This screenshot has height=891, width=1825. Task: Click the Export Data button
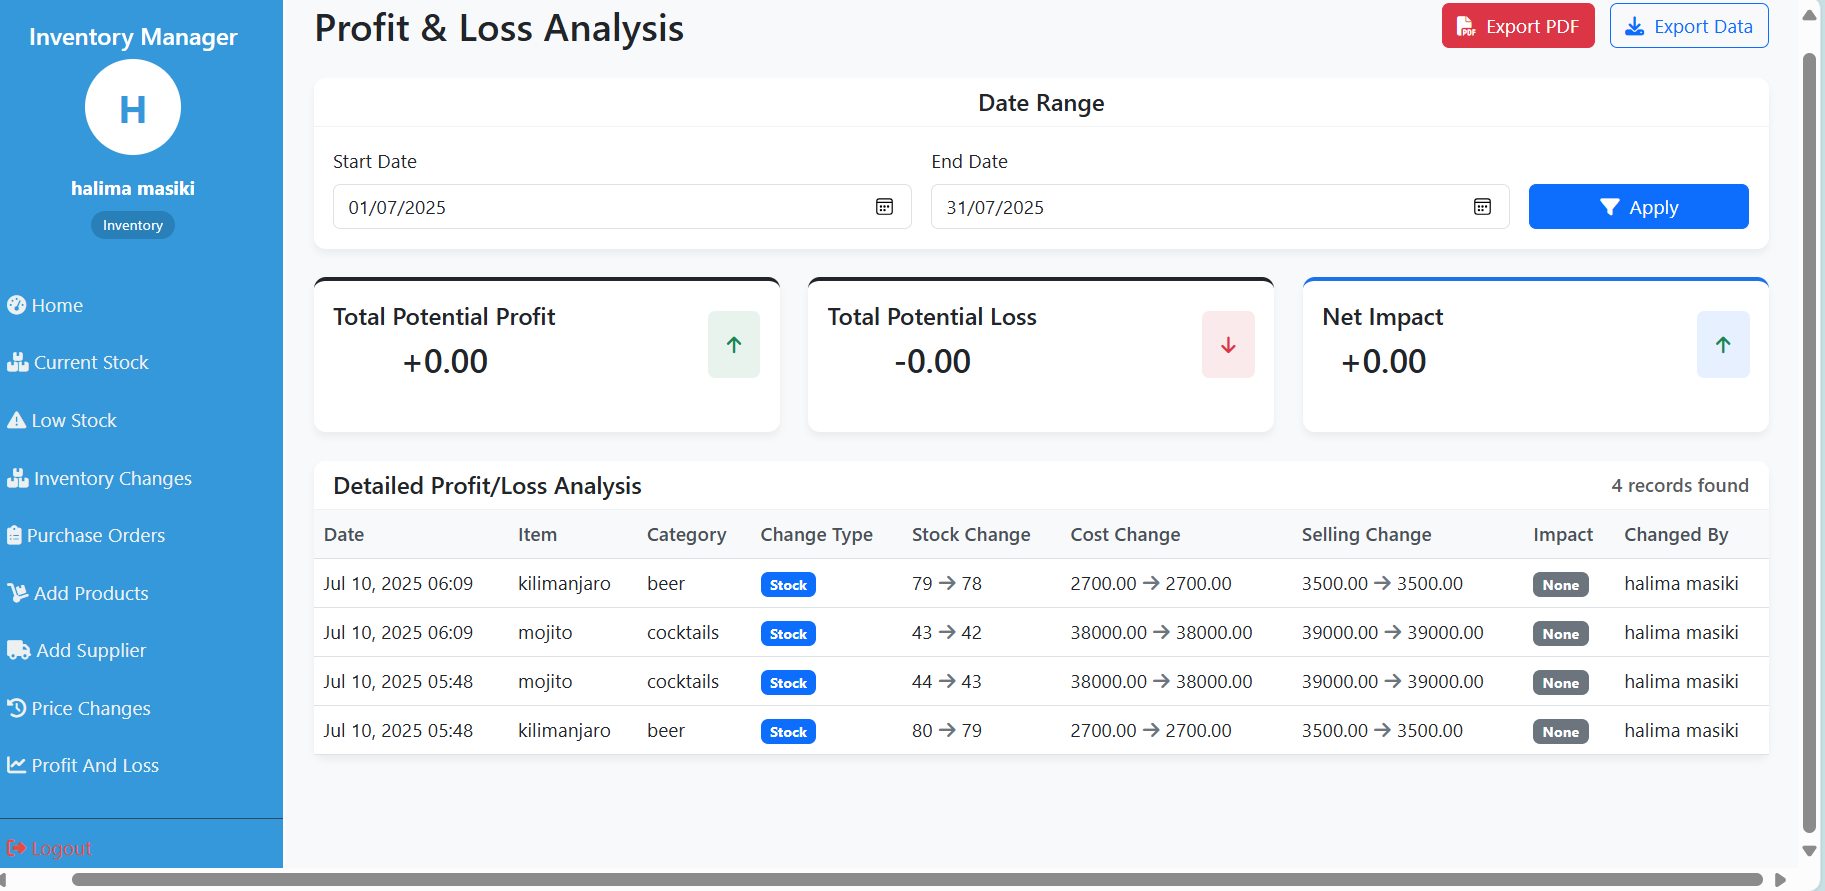1688,27
